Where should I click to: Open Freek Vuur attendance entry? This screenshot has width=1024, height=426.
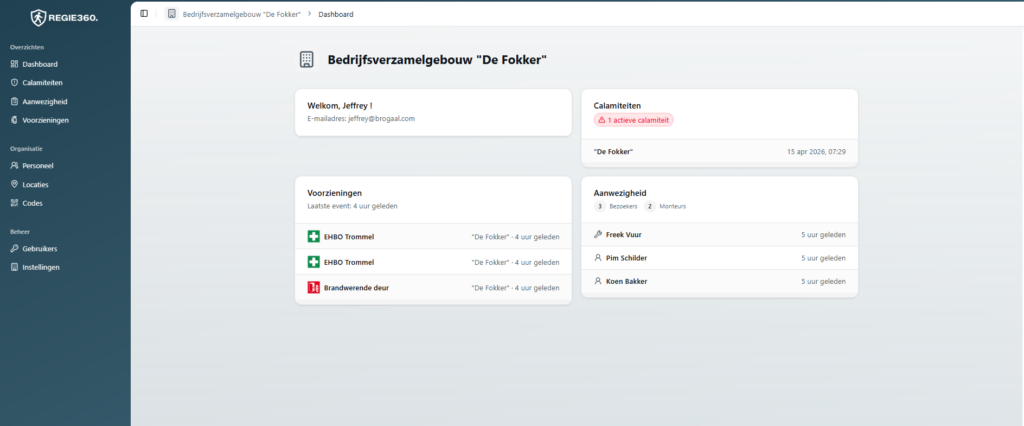(719, 234)
